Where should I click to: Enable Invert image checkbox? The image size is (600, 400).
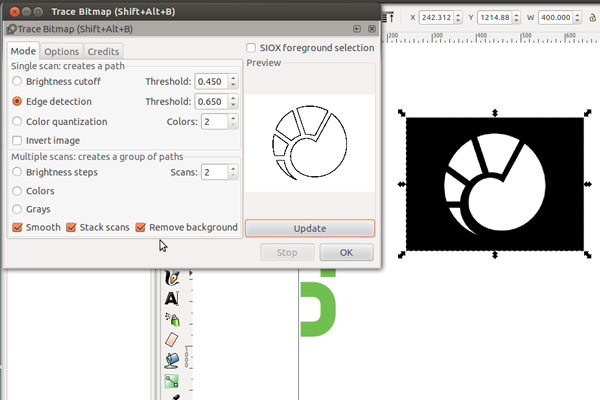click(17, 140)
